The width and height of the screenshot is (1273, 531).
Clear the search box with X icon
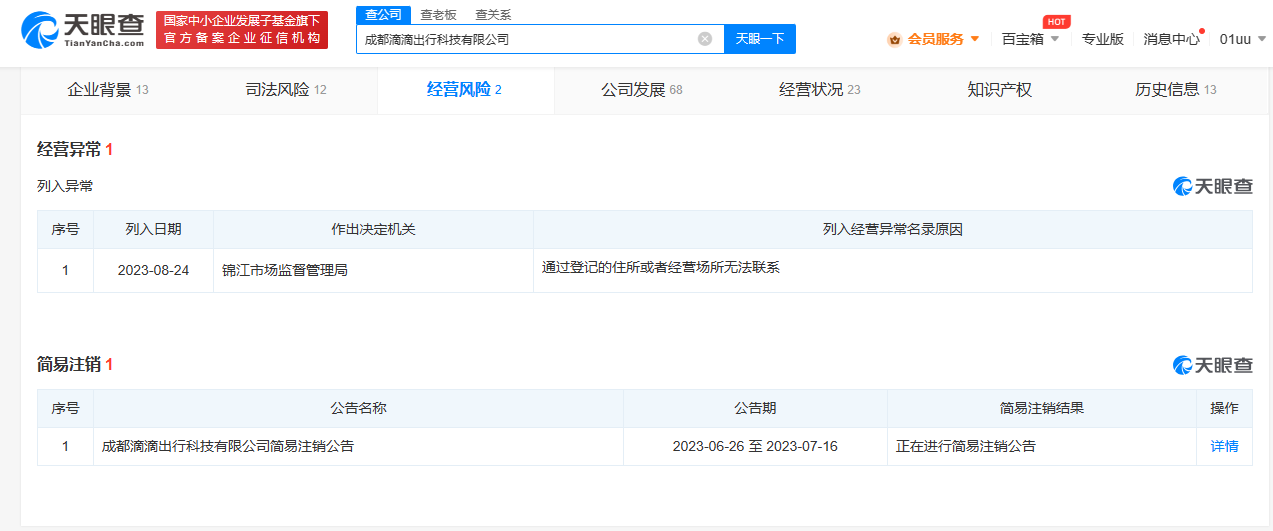click(704, 39)
